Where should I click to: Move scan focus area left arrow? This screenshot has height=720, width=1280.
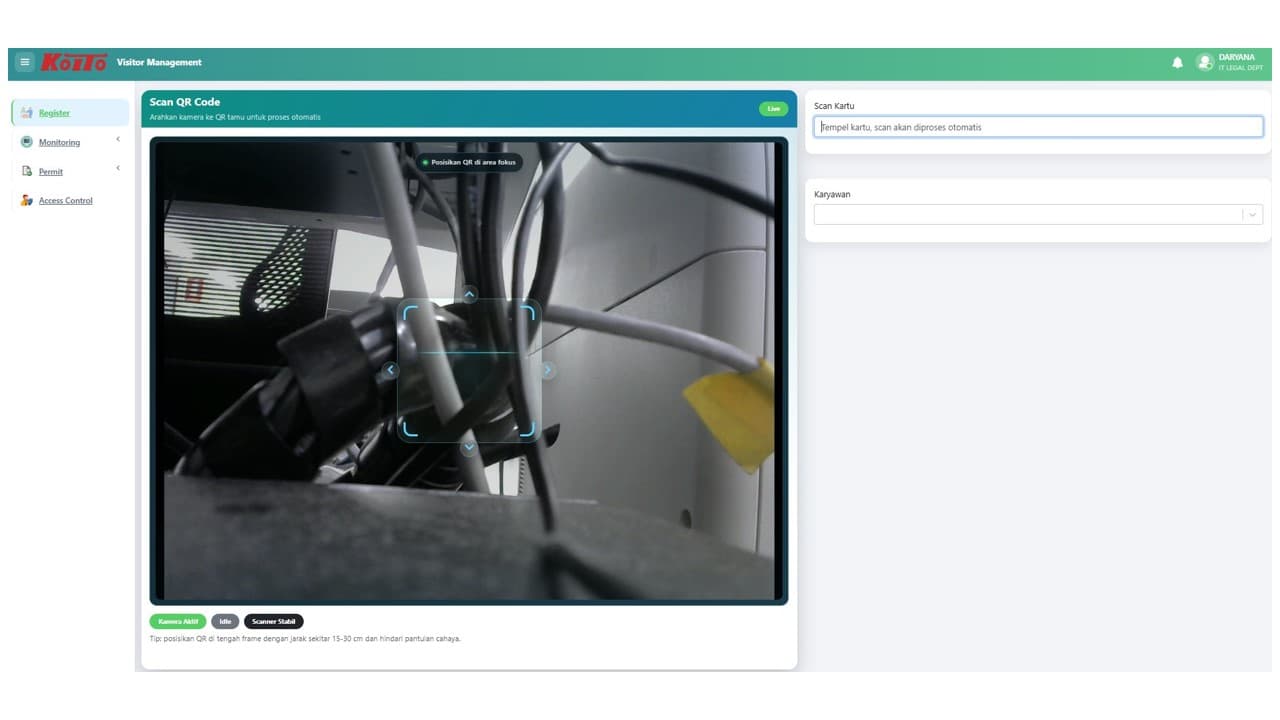point(391,370)
